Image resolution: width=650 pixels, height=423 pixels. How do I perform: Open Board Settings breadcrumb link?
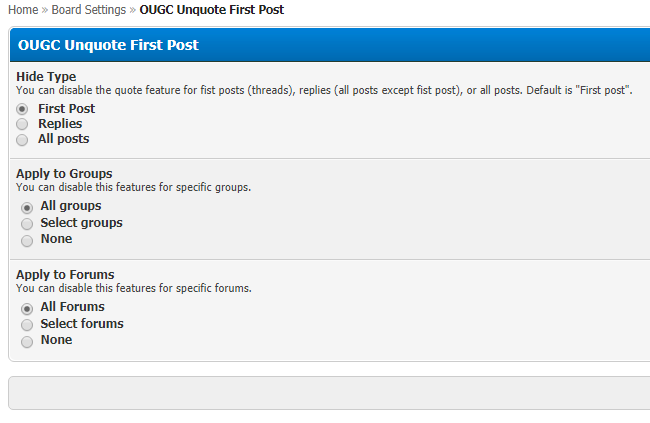pos(87,10)
